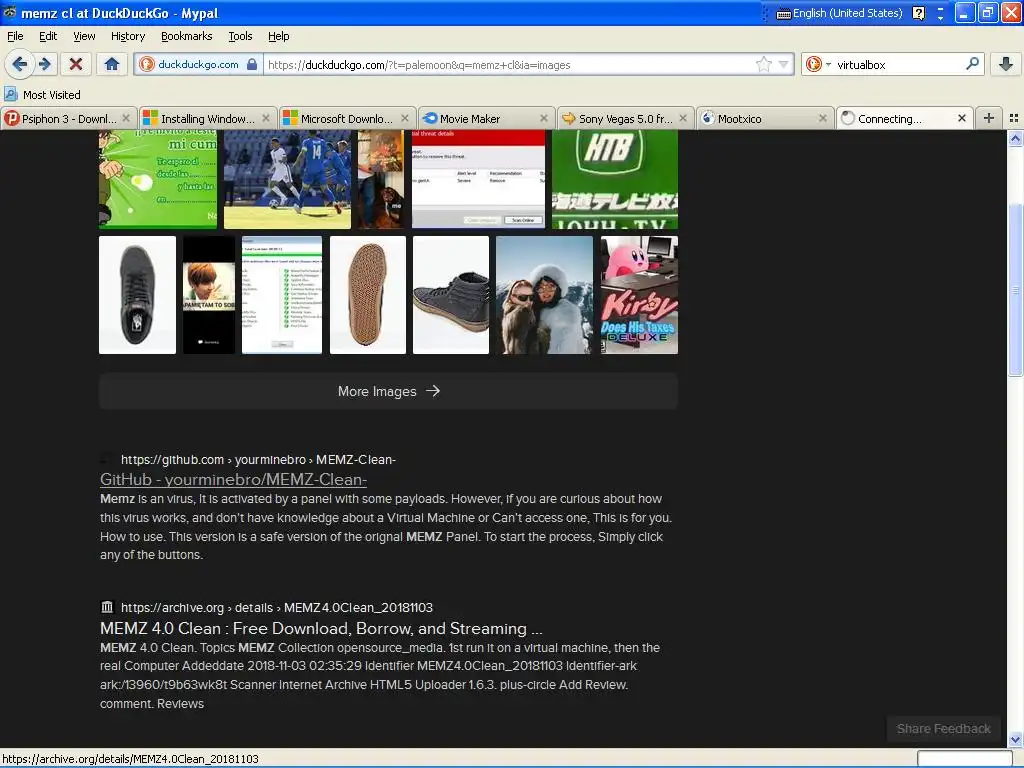The image size is (1024, 768).
Task: Open the Most Visited bookmarks folder
Action: coord(42,95)
